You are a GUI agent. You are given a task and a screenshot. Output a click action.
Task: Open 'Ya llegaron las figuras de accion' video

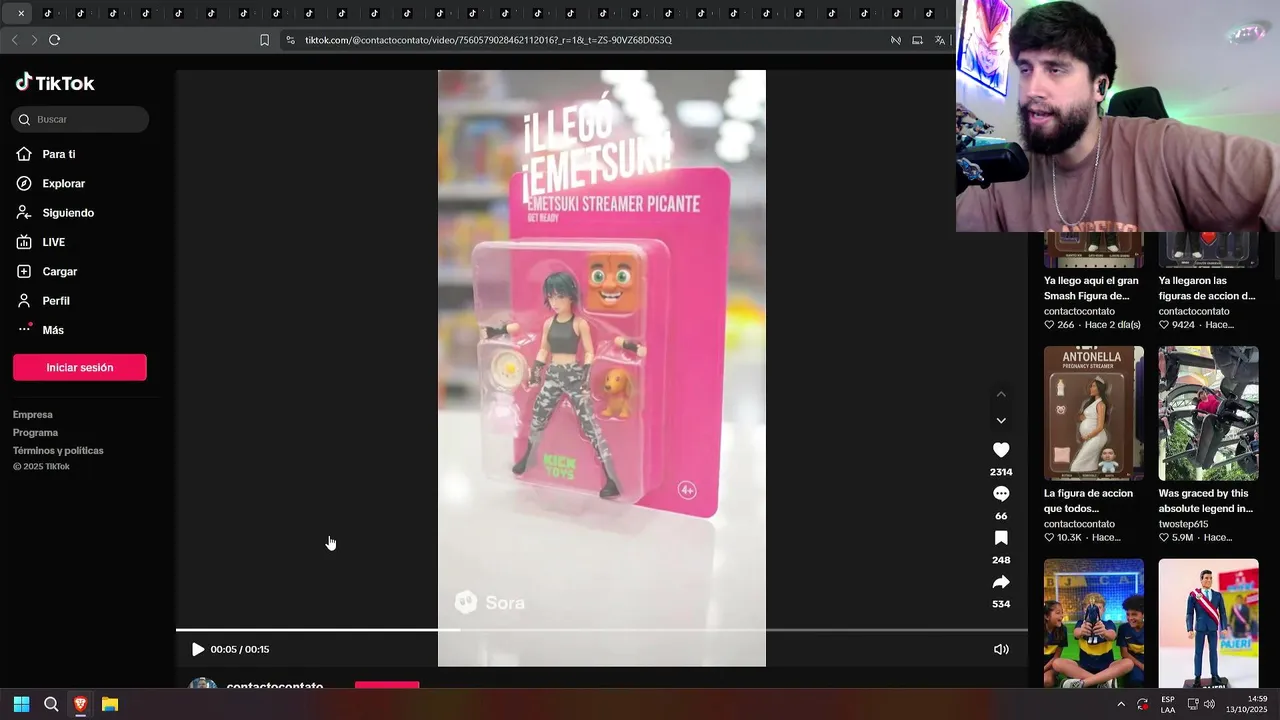[x=1207, y=288]
